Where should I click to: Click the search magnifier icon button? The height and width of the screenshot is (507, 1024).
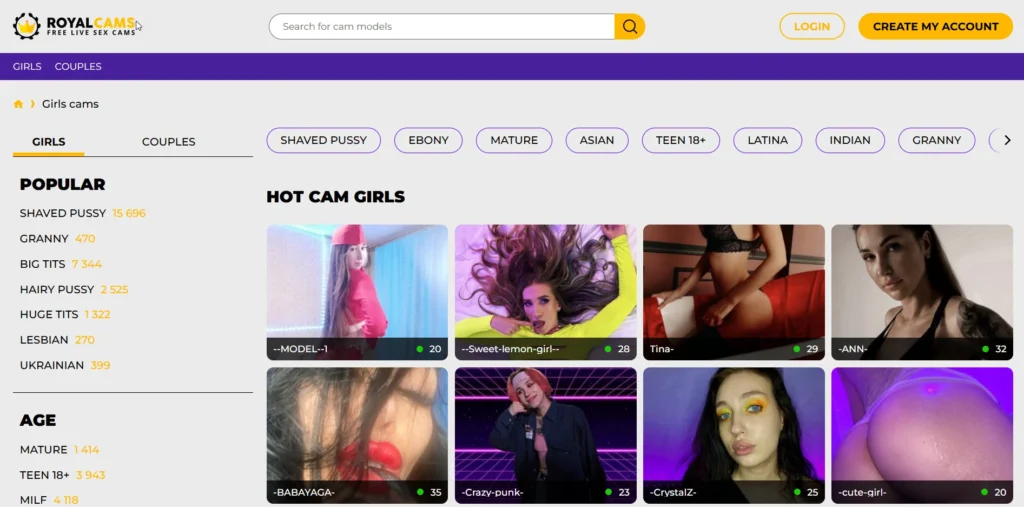click(629, 27)
